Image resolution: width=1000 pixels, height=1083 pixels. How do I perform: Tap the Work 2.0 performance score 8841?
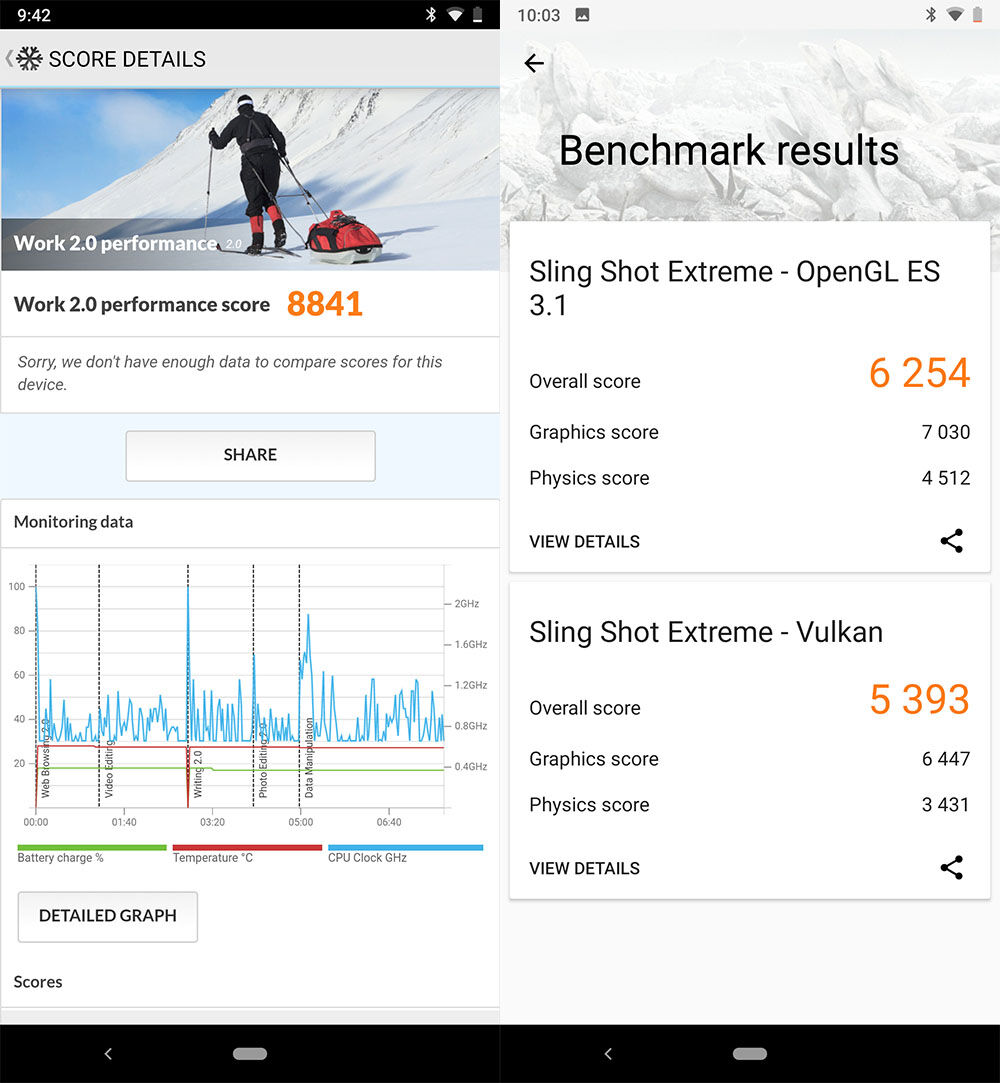pos(324,304)
